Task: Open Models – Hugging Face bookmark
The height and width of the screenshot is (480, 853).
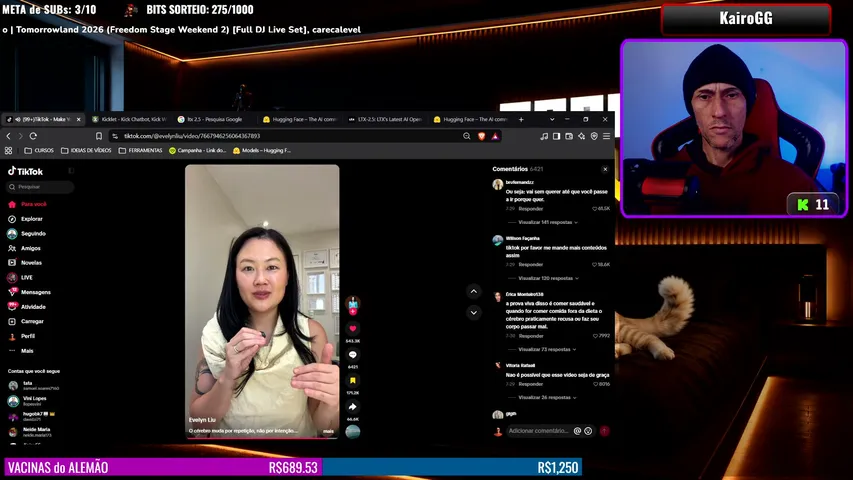Action: tap(262, 151)
